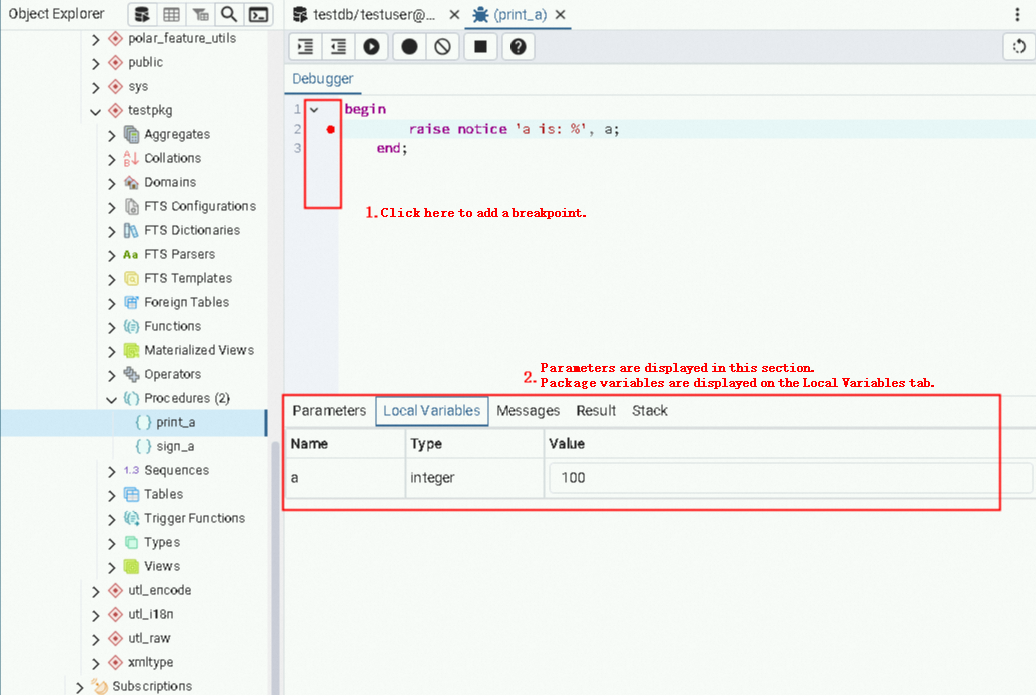Select Foreign Tables tree item
Screen dimensions: 1036x696
pyautogui.click(x=186, y=302)
